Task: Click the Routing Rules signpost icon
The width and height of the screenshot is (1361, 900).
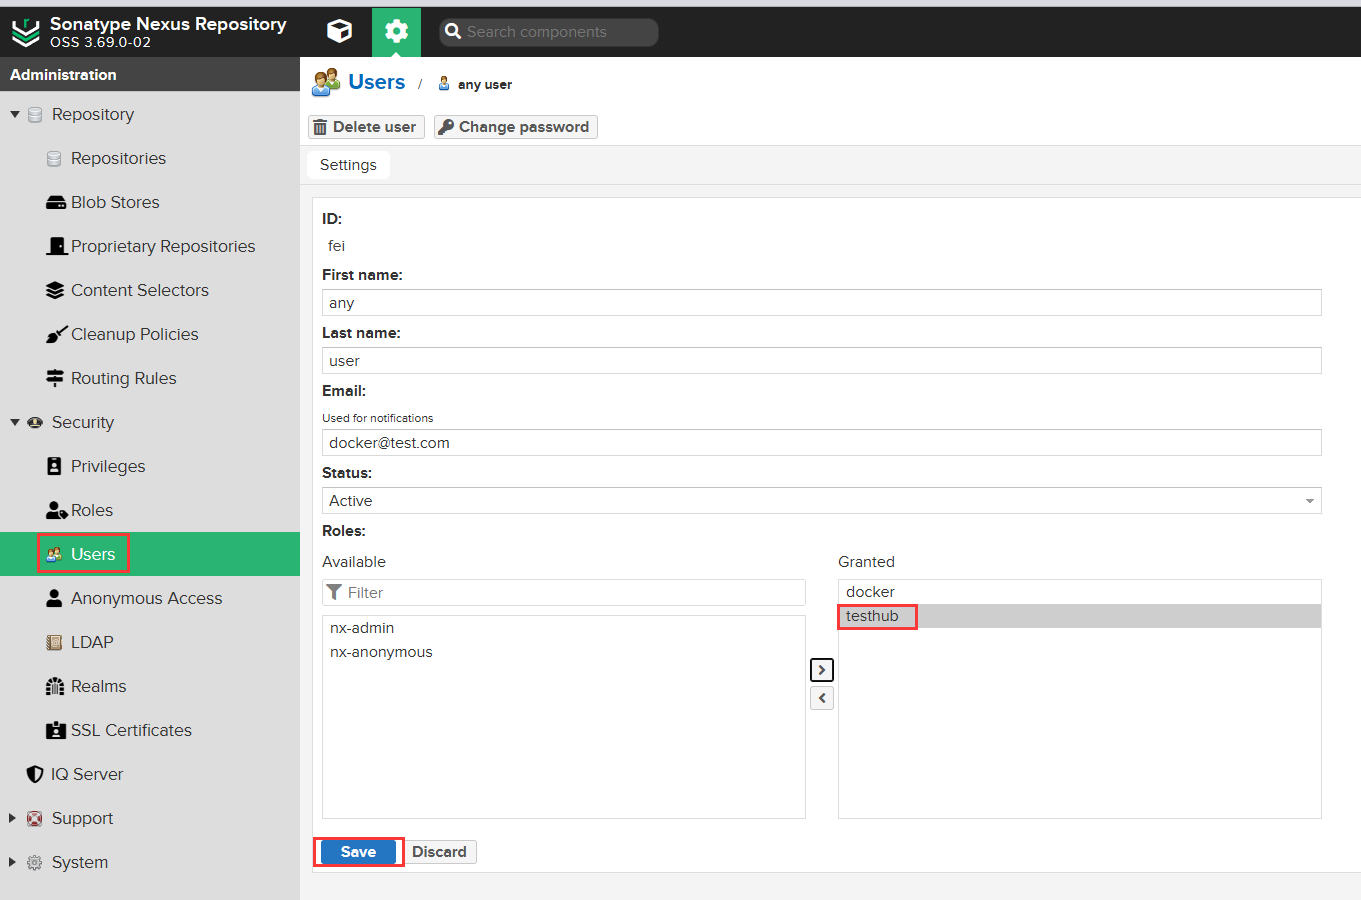Action: tap(55, 378)
